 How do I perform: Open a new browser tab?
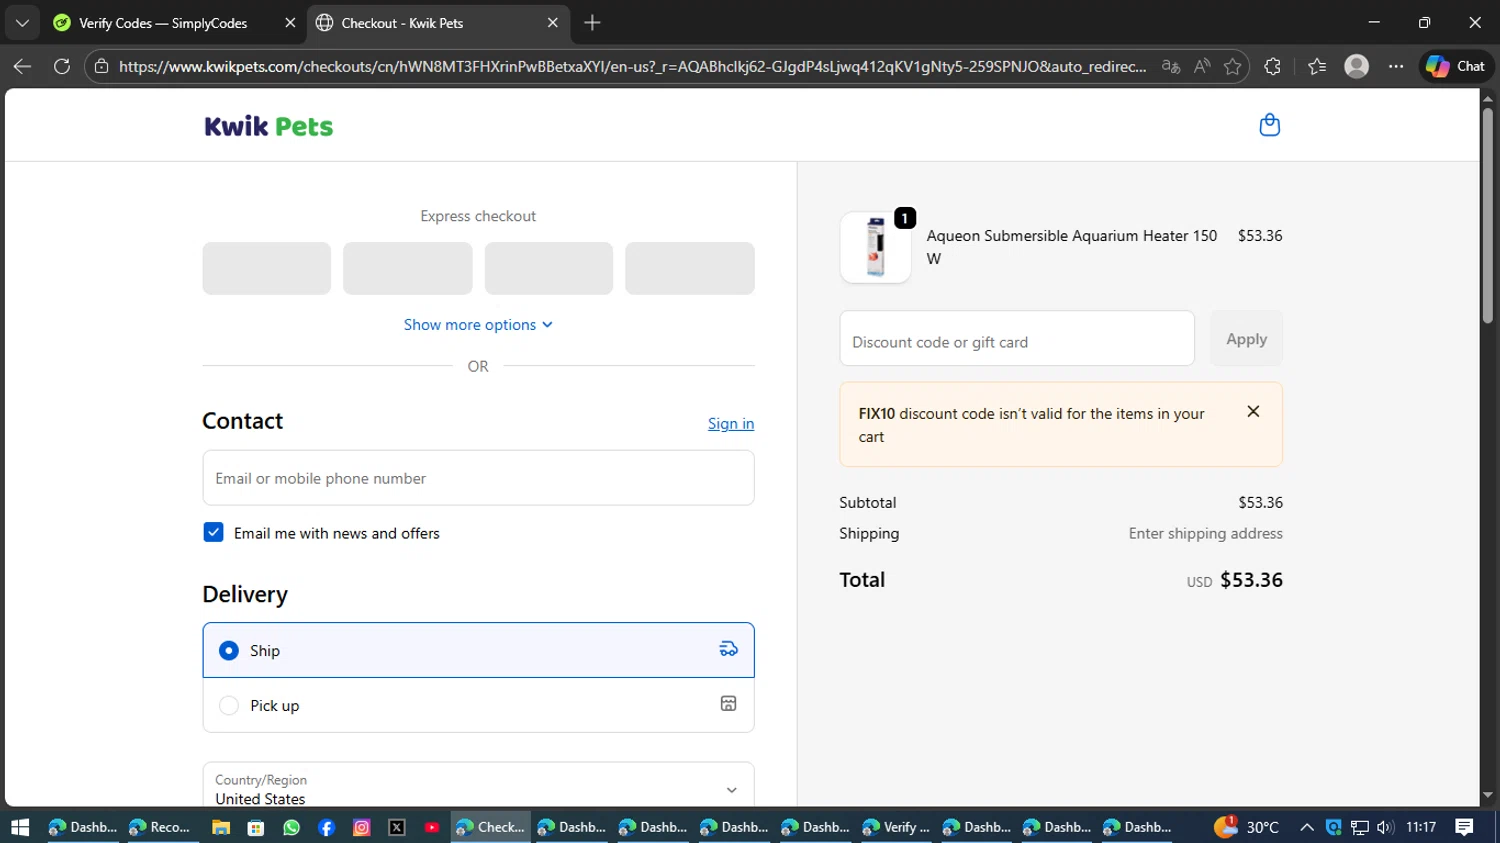click(x=593, y=22)
